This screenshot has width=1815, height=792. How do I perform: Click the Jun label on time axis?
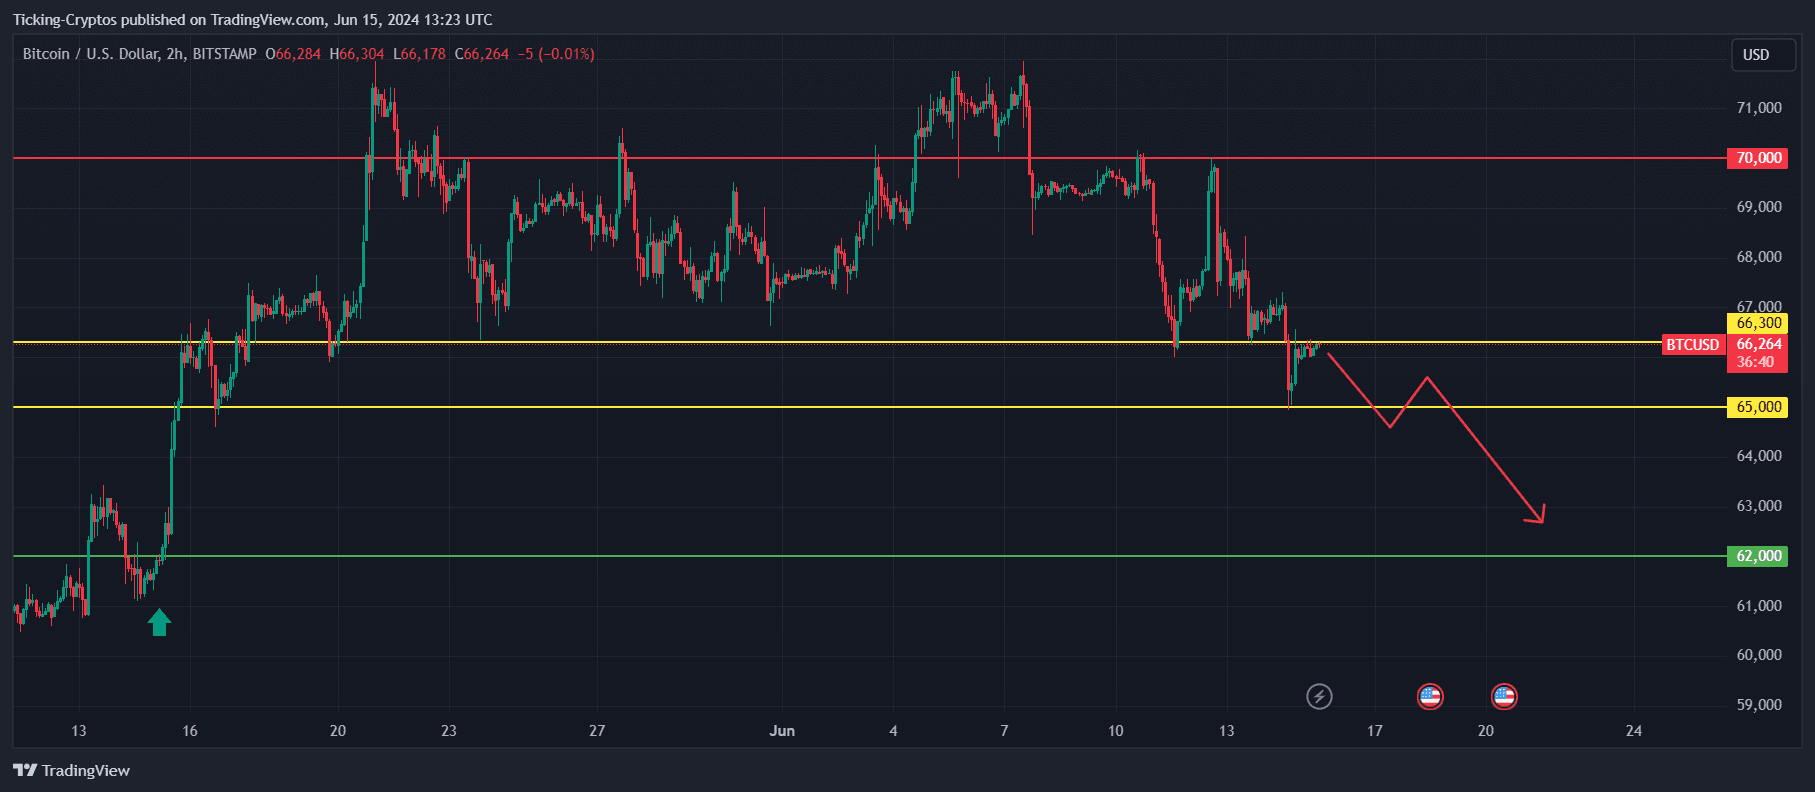click(782, 731)
